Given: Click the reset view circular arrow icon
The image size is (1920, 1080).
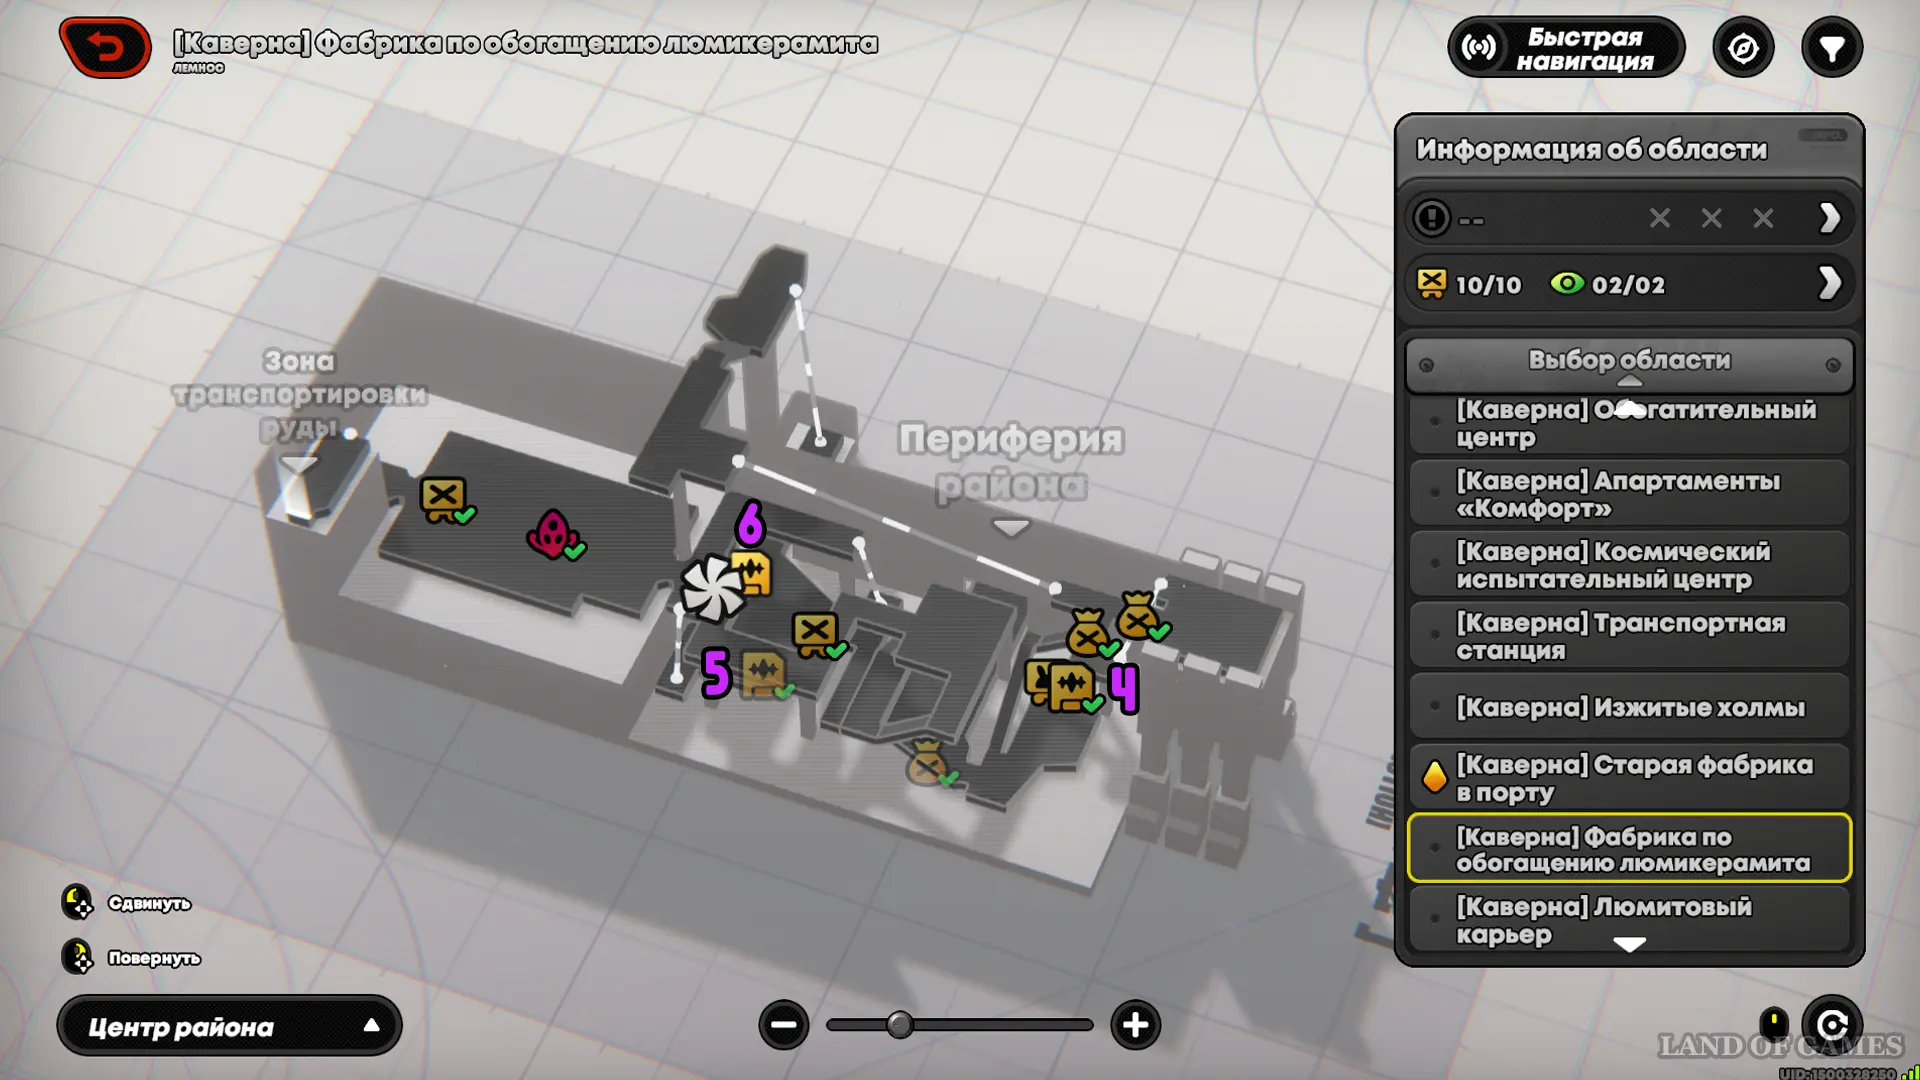Looking at the screenshot, I should click(1831, 1025).
